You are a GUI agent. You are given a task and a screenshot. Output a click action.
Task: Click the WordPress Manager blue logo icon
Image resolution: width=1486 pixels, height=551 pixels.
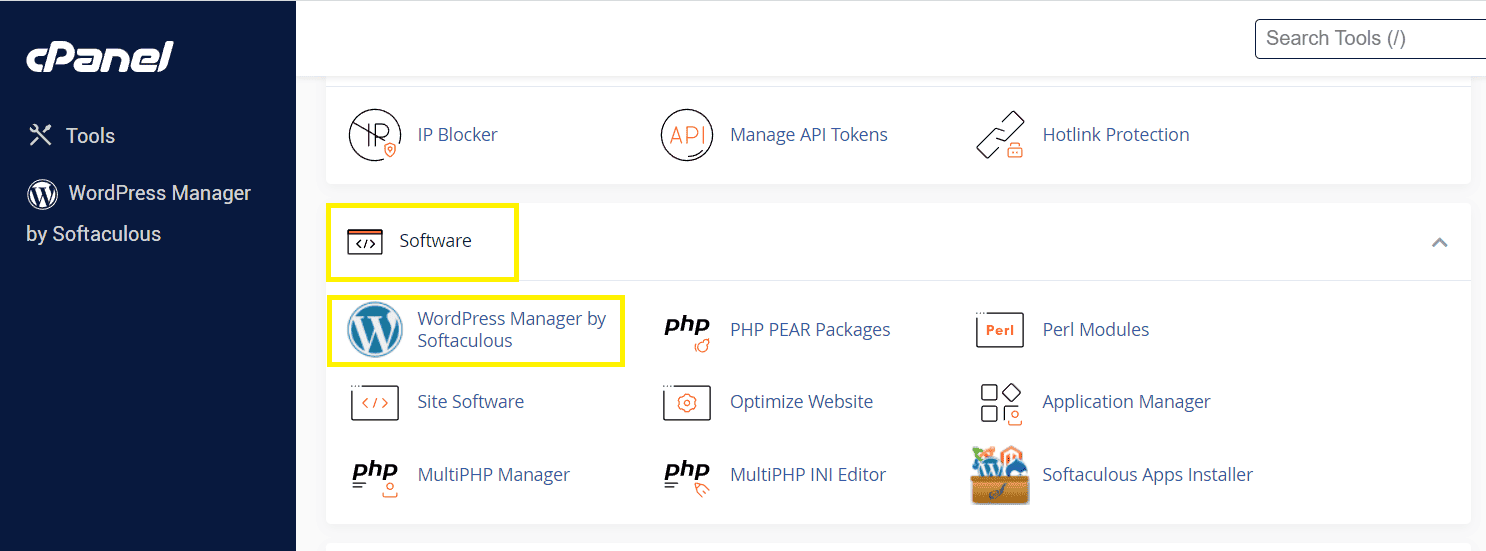coord(375,330)
